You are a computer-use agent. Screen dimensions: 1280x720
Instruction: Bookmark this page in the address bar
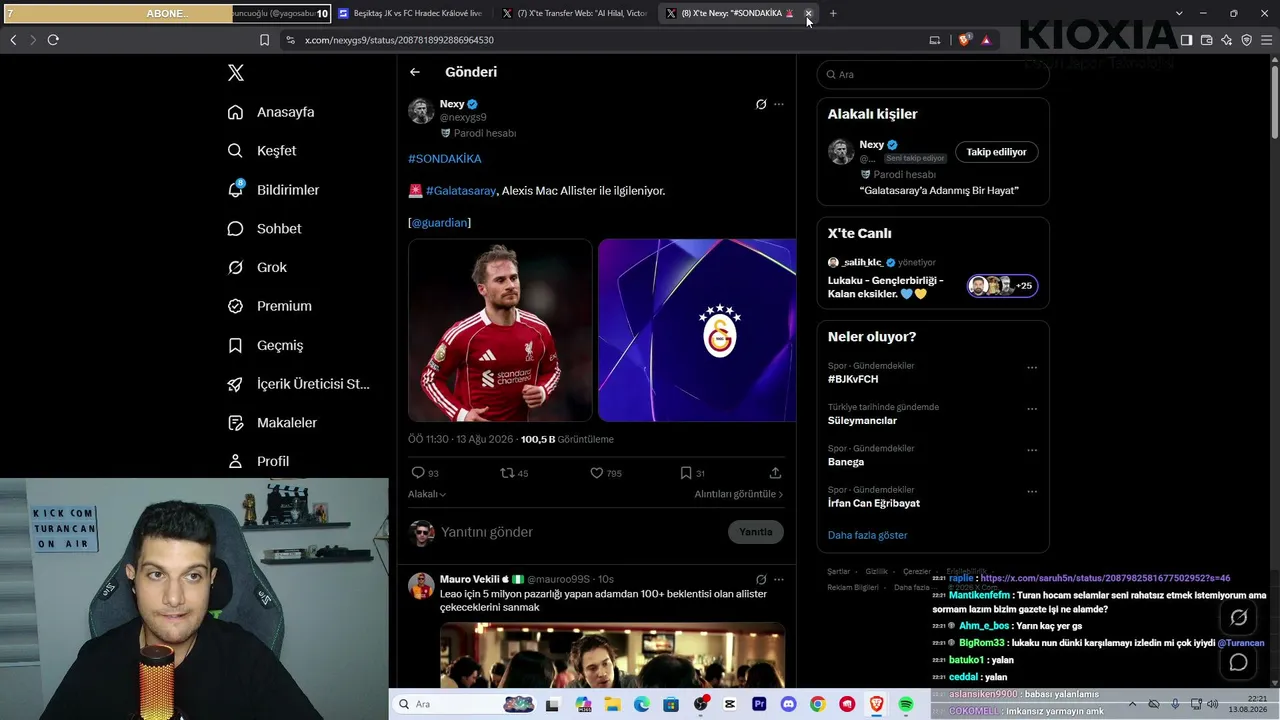click(x=264, y=40)
